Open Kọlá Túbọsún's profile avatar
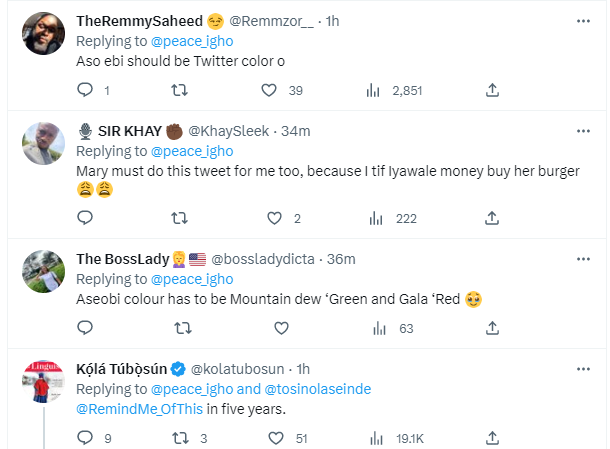The image size is (610, 449). [44, 380]
